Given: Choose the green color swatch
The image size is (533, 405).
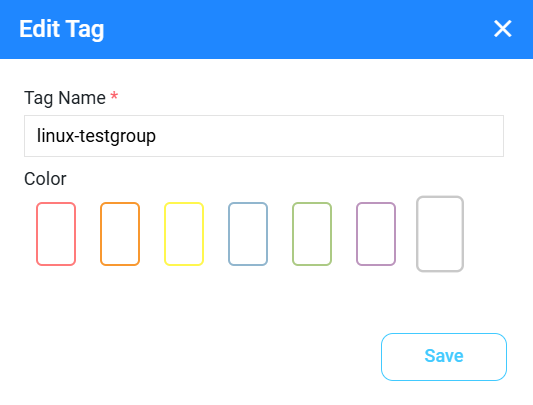Looking at the screenshot, I should tap(312, 234).
